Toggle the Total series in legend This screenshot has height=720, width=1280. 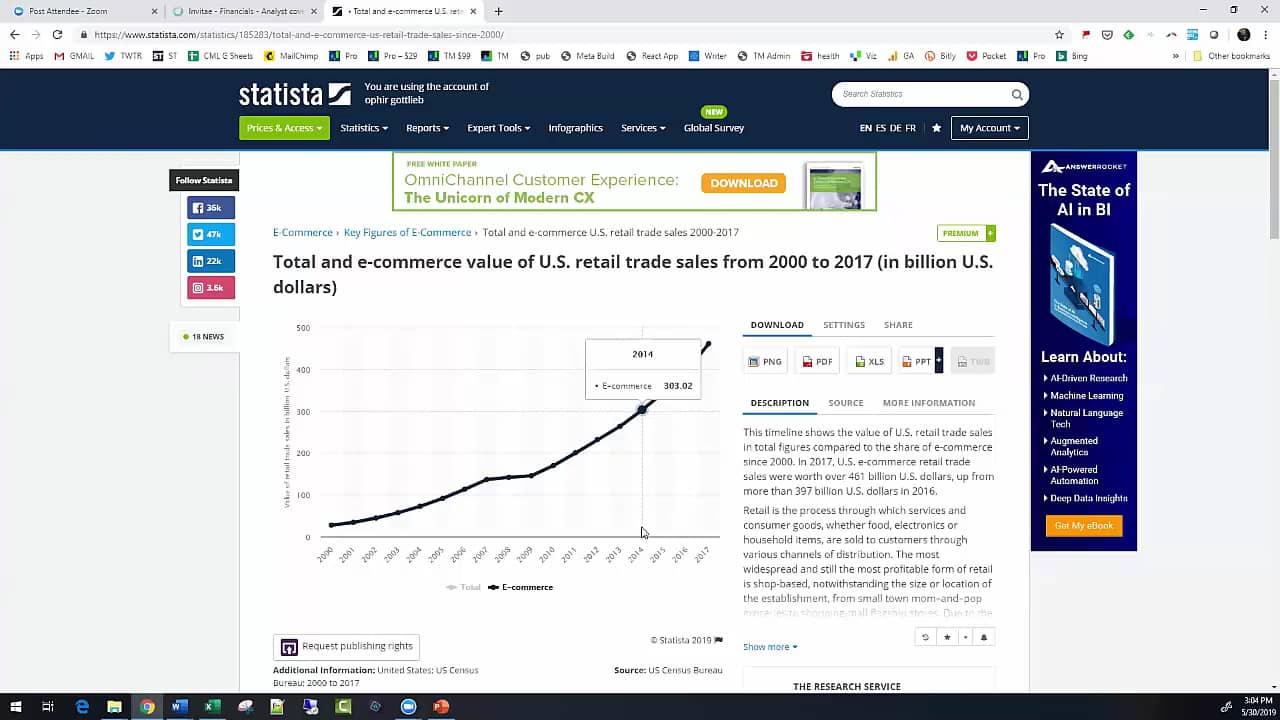(464, 587)
